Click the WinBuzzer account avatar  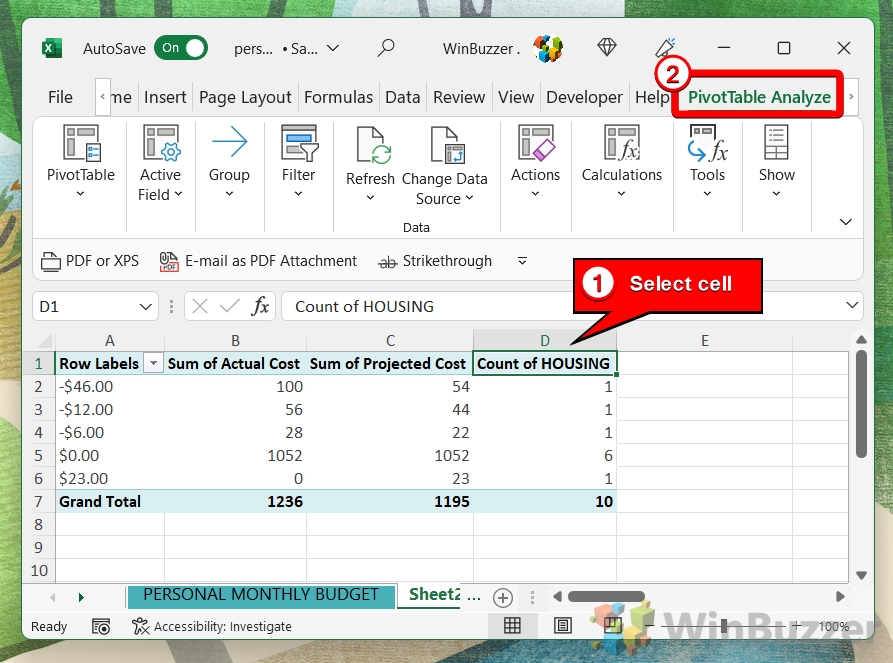tap(547, 48)
